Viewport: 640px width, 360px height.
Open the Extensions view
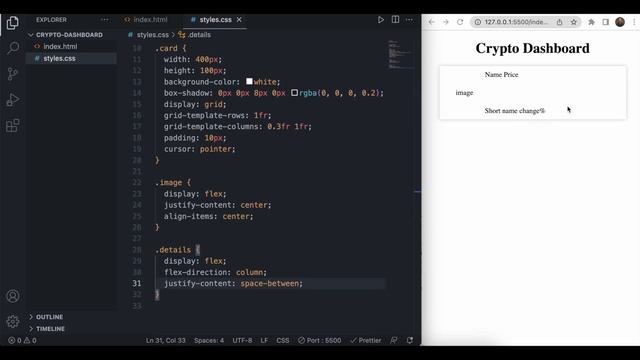(13, 125)
